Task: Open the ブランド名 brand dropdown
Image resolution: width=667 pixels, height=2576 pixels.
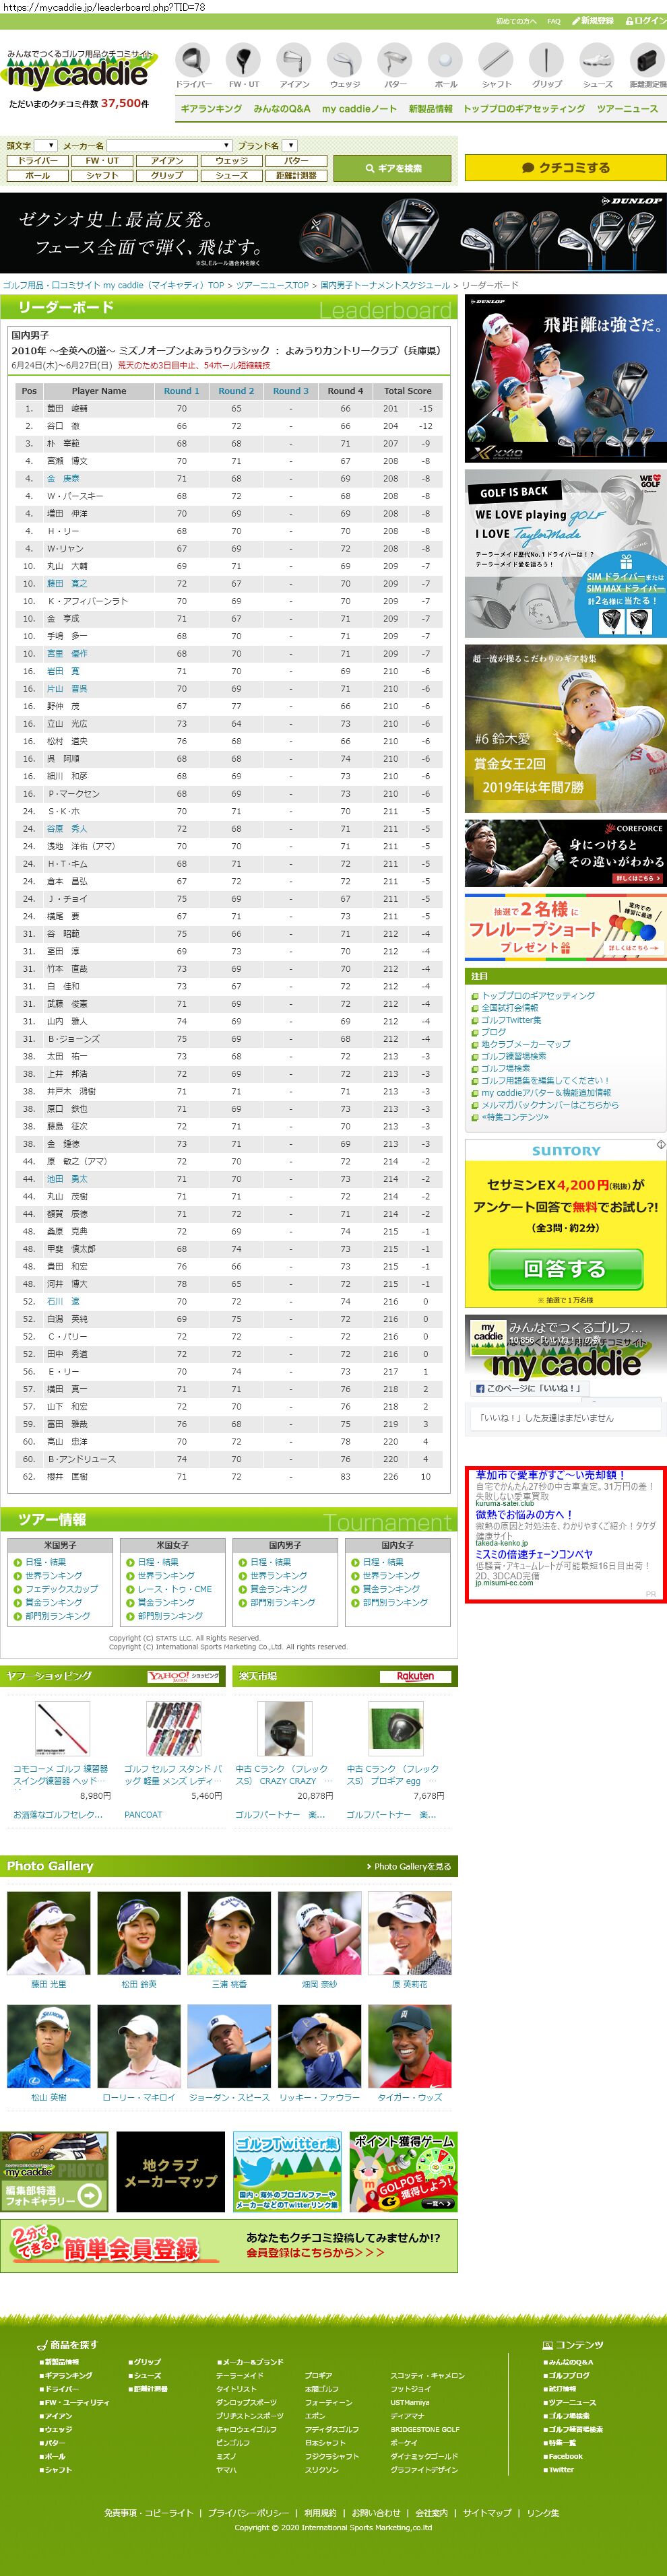Action: [x=289, y=146]
